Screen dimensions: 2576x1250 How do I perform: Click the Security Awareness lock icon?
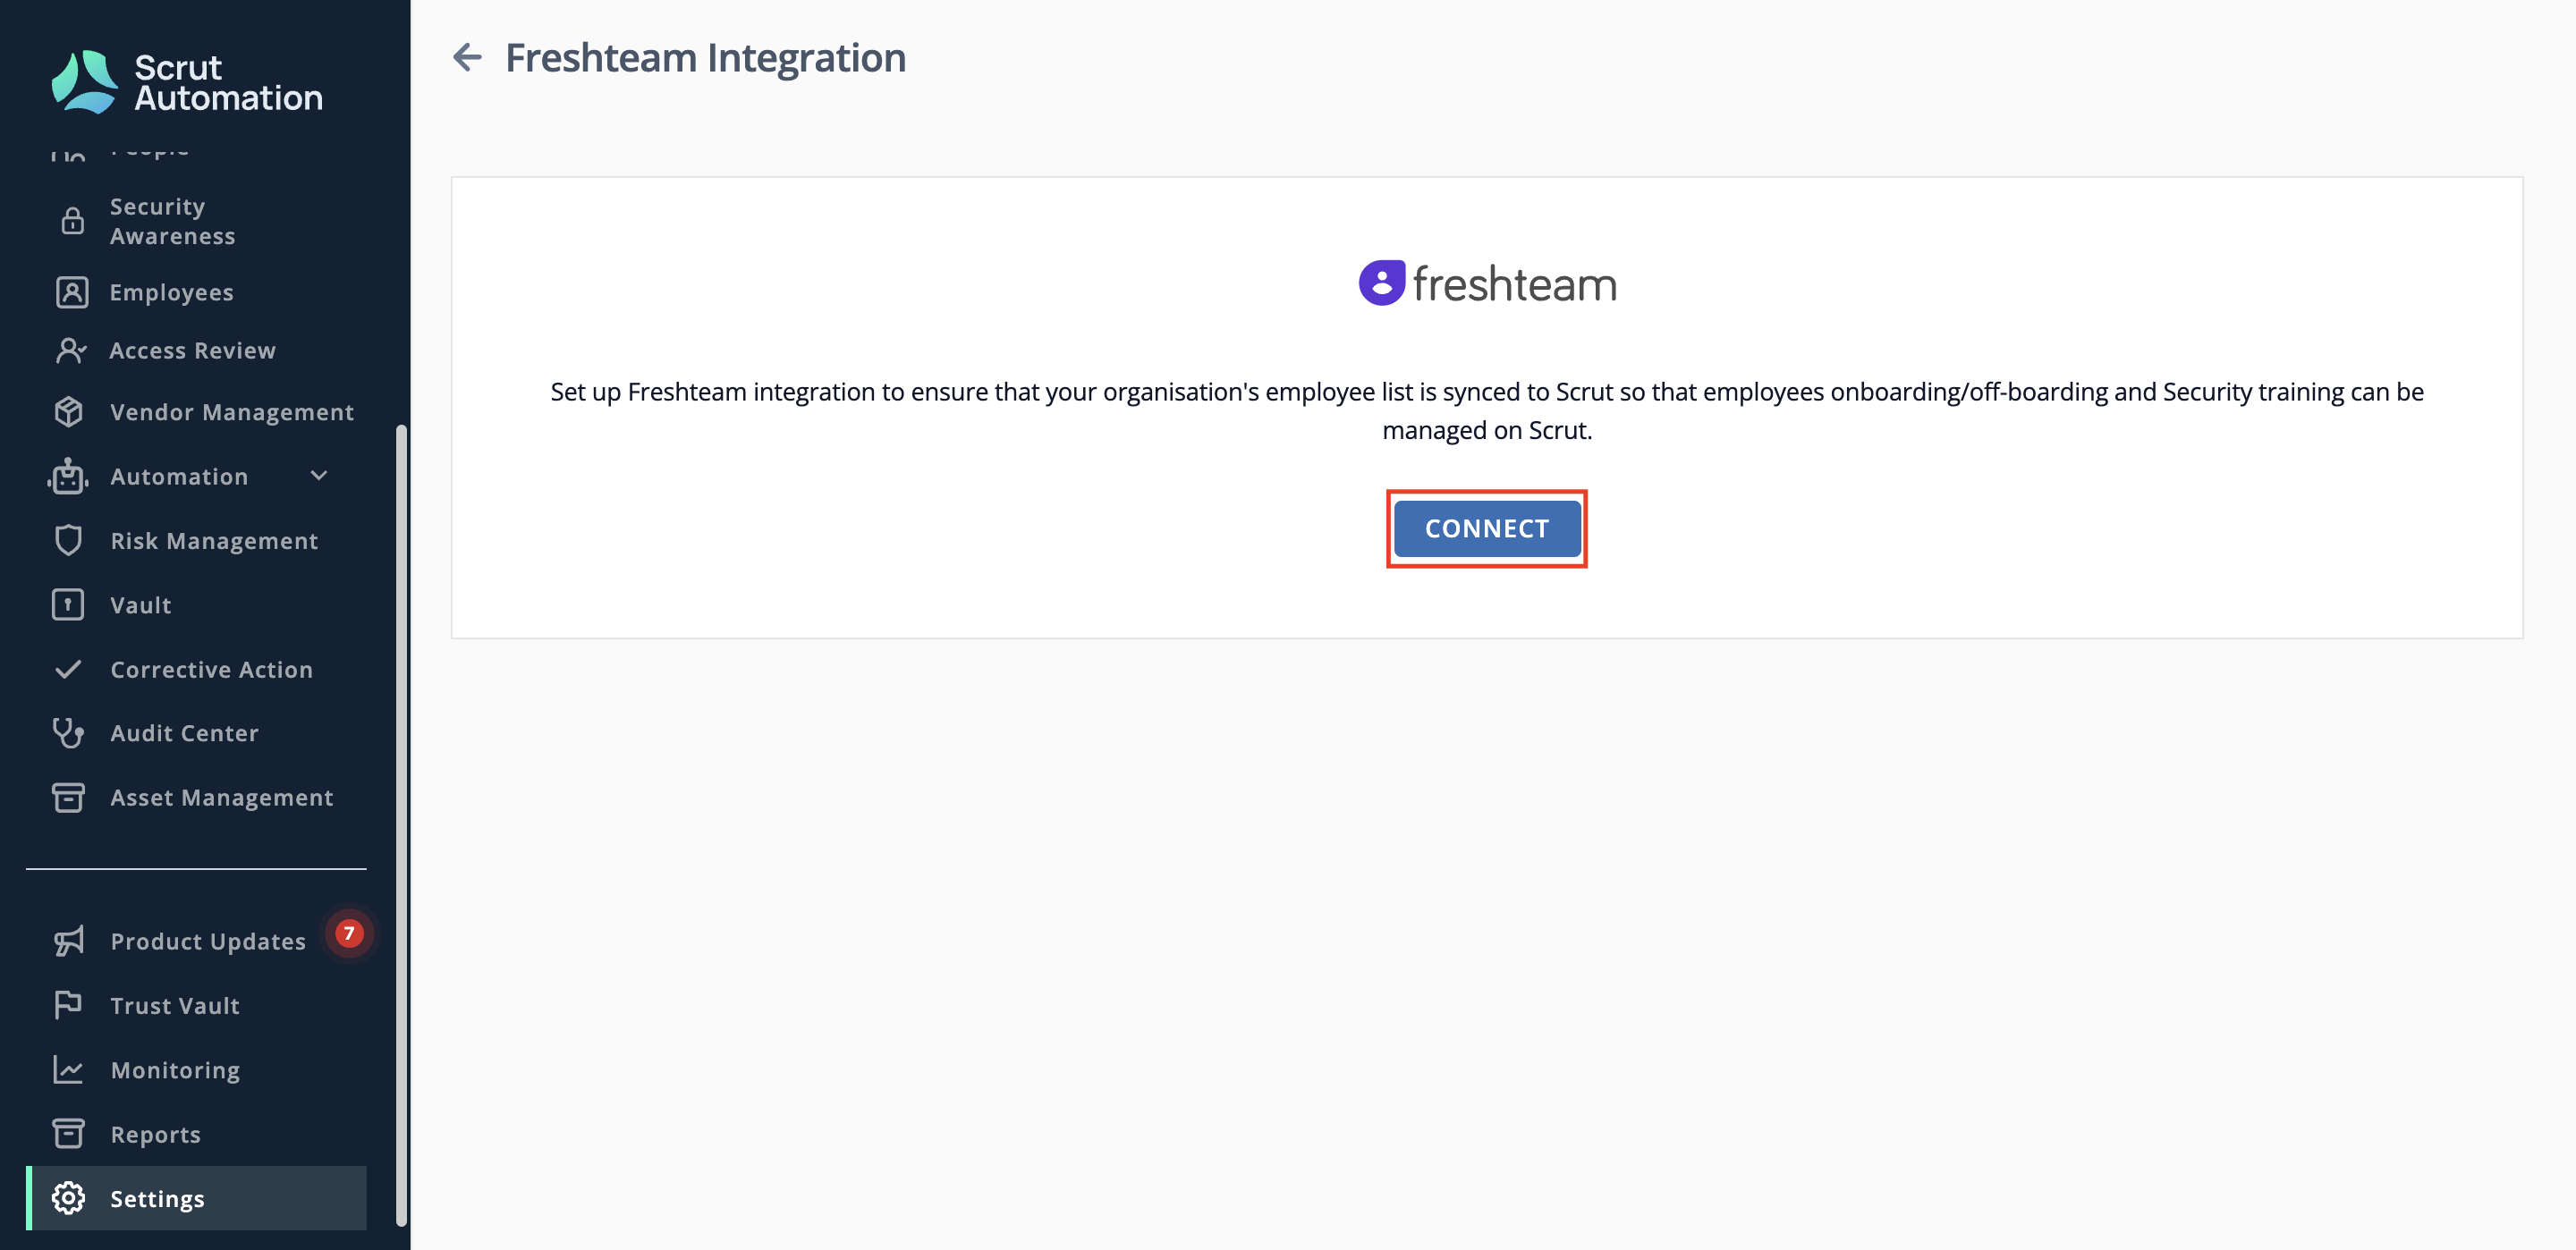pyautogui.click(x=72, y=221)
